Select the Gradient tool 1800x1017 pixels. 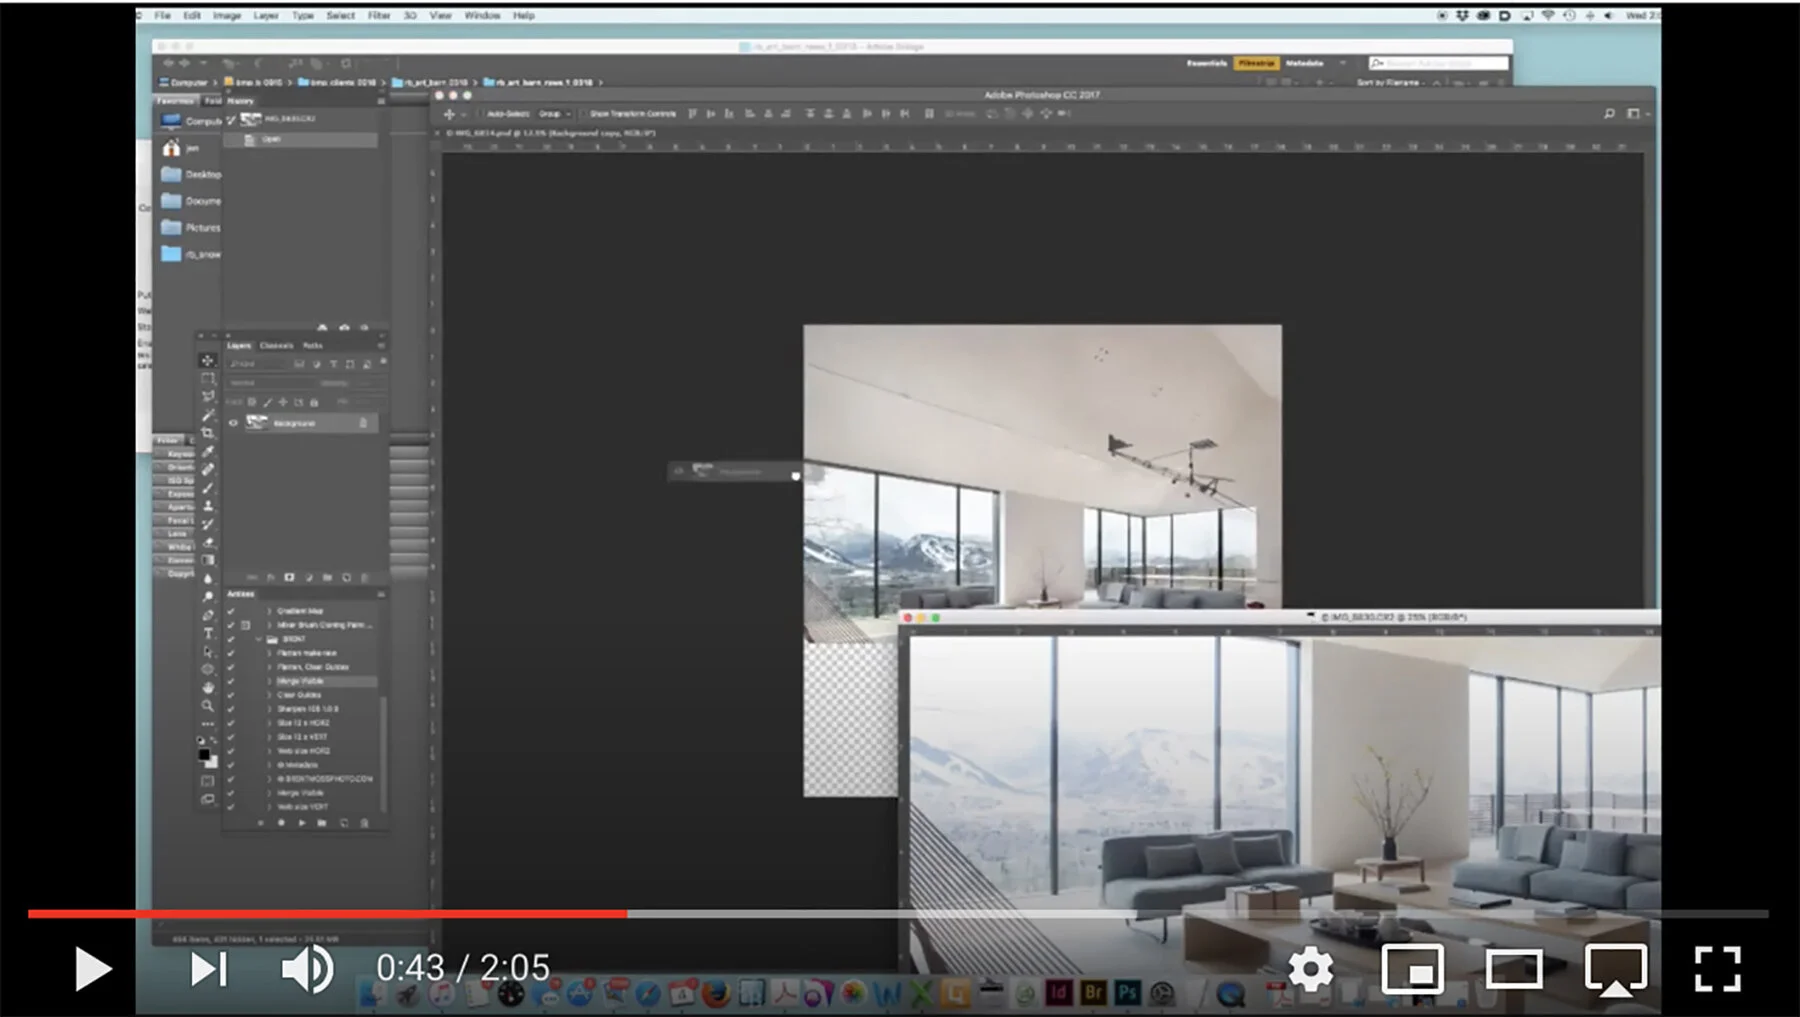pyautogui.click(x=208, y=560)
